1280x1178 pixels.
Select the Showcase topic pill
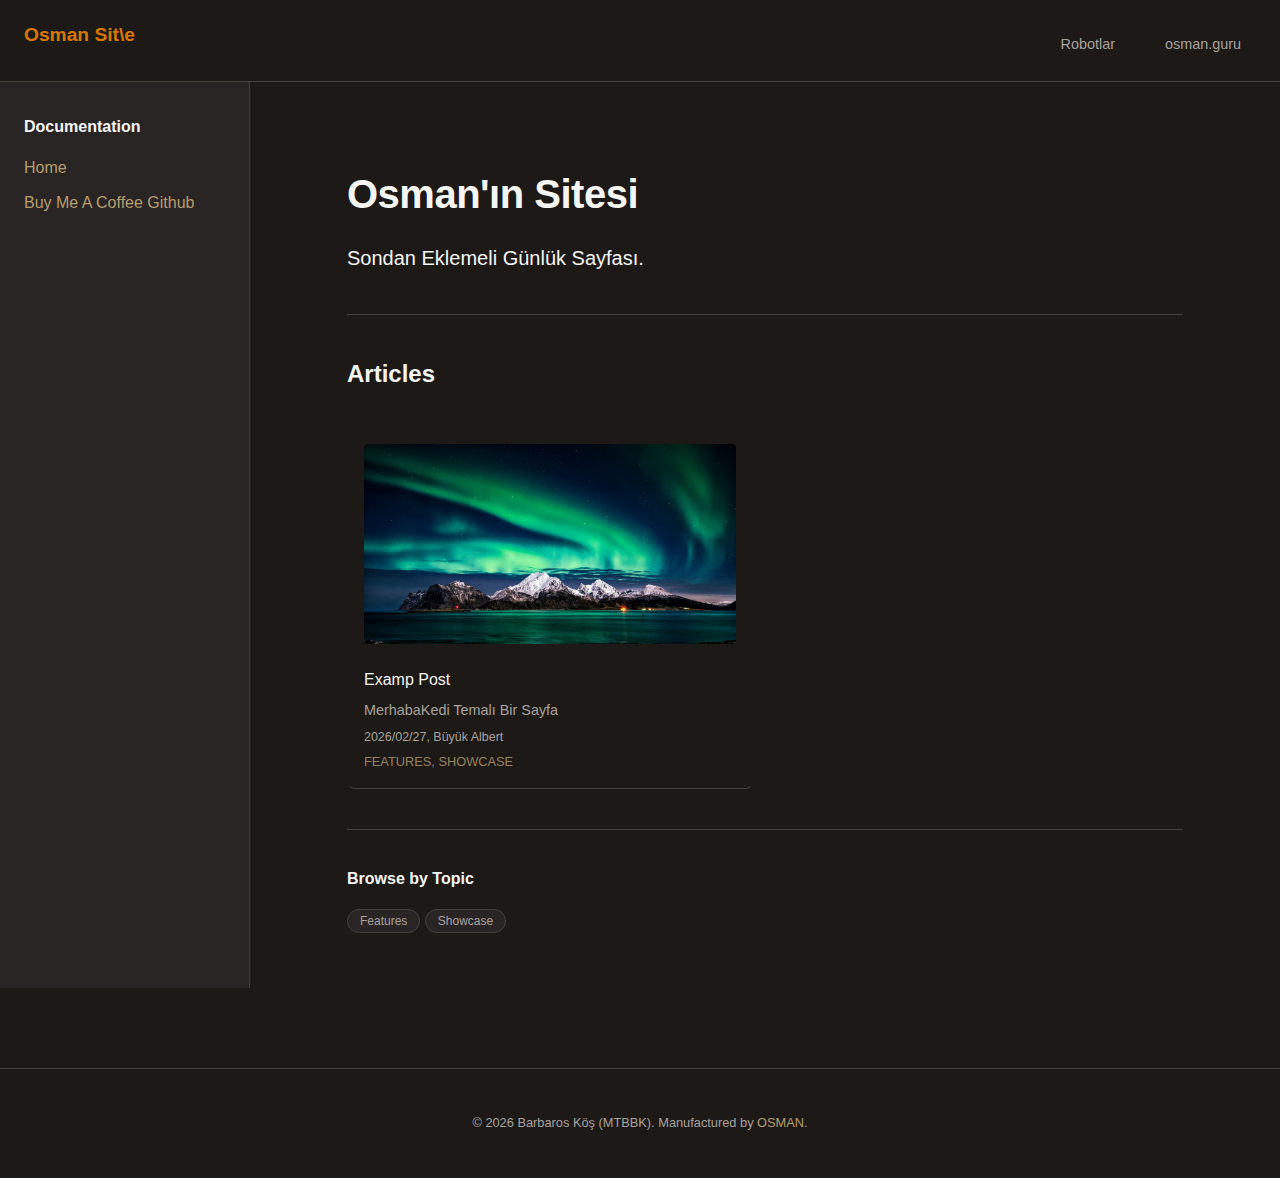click(465, 921)
